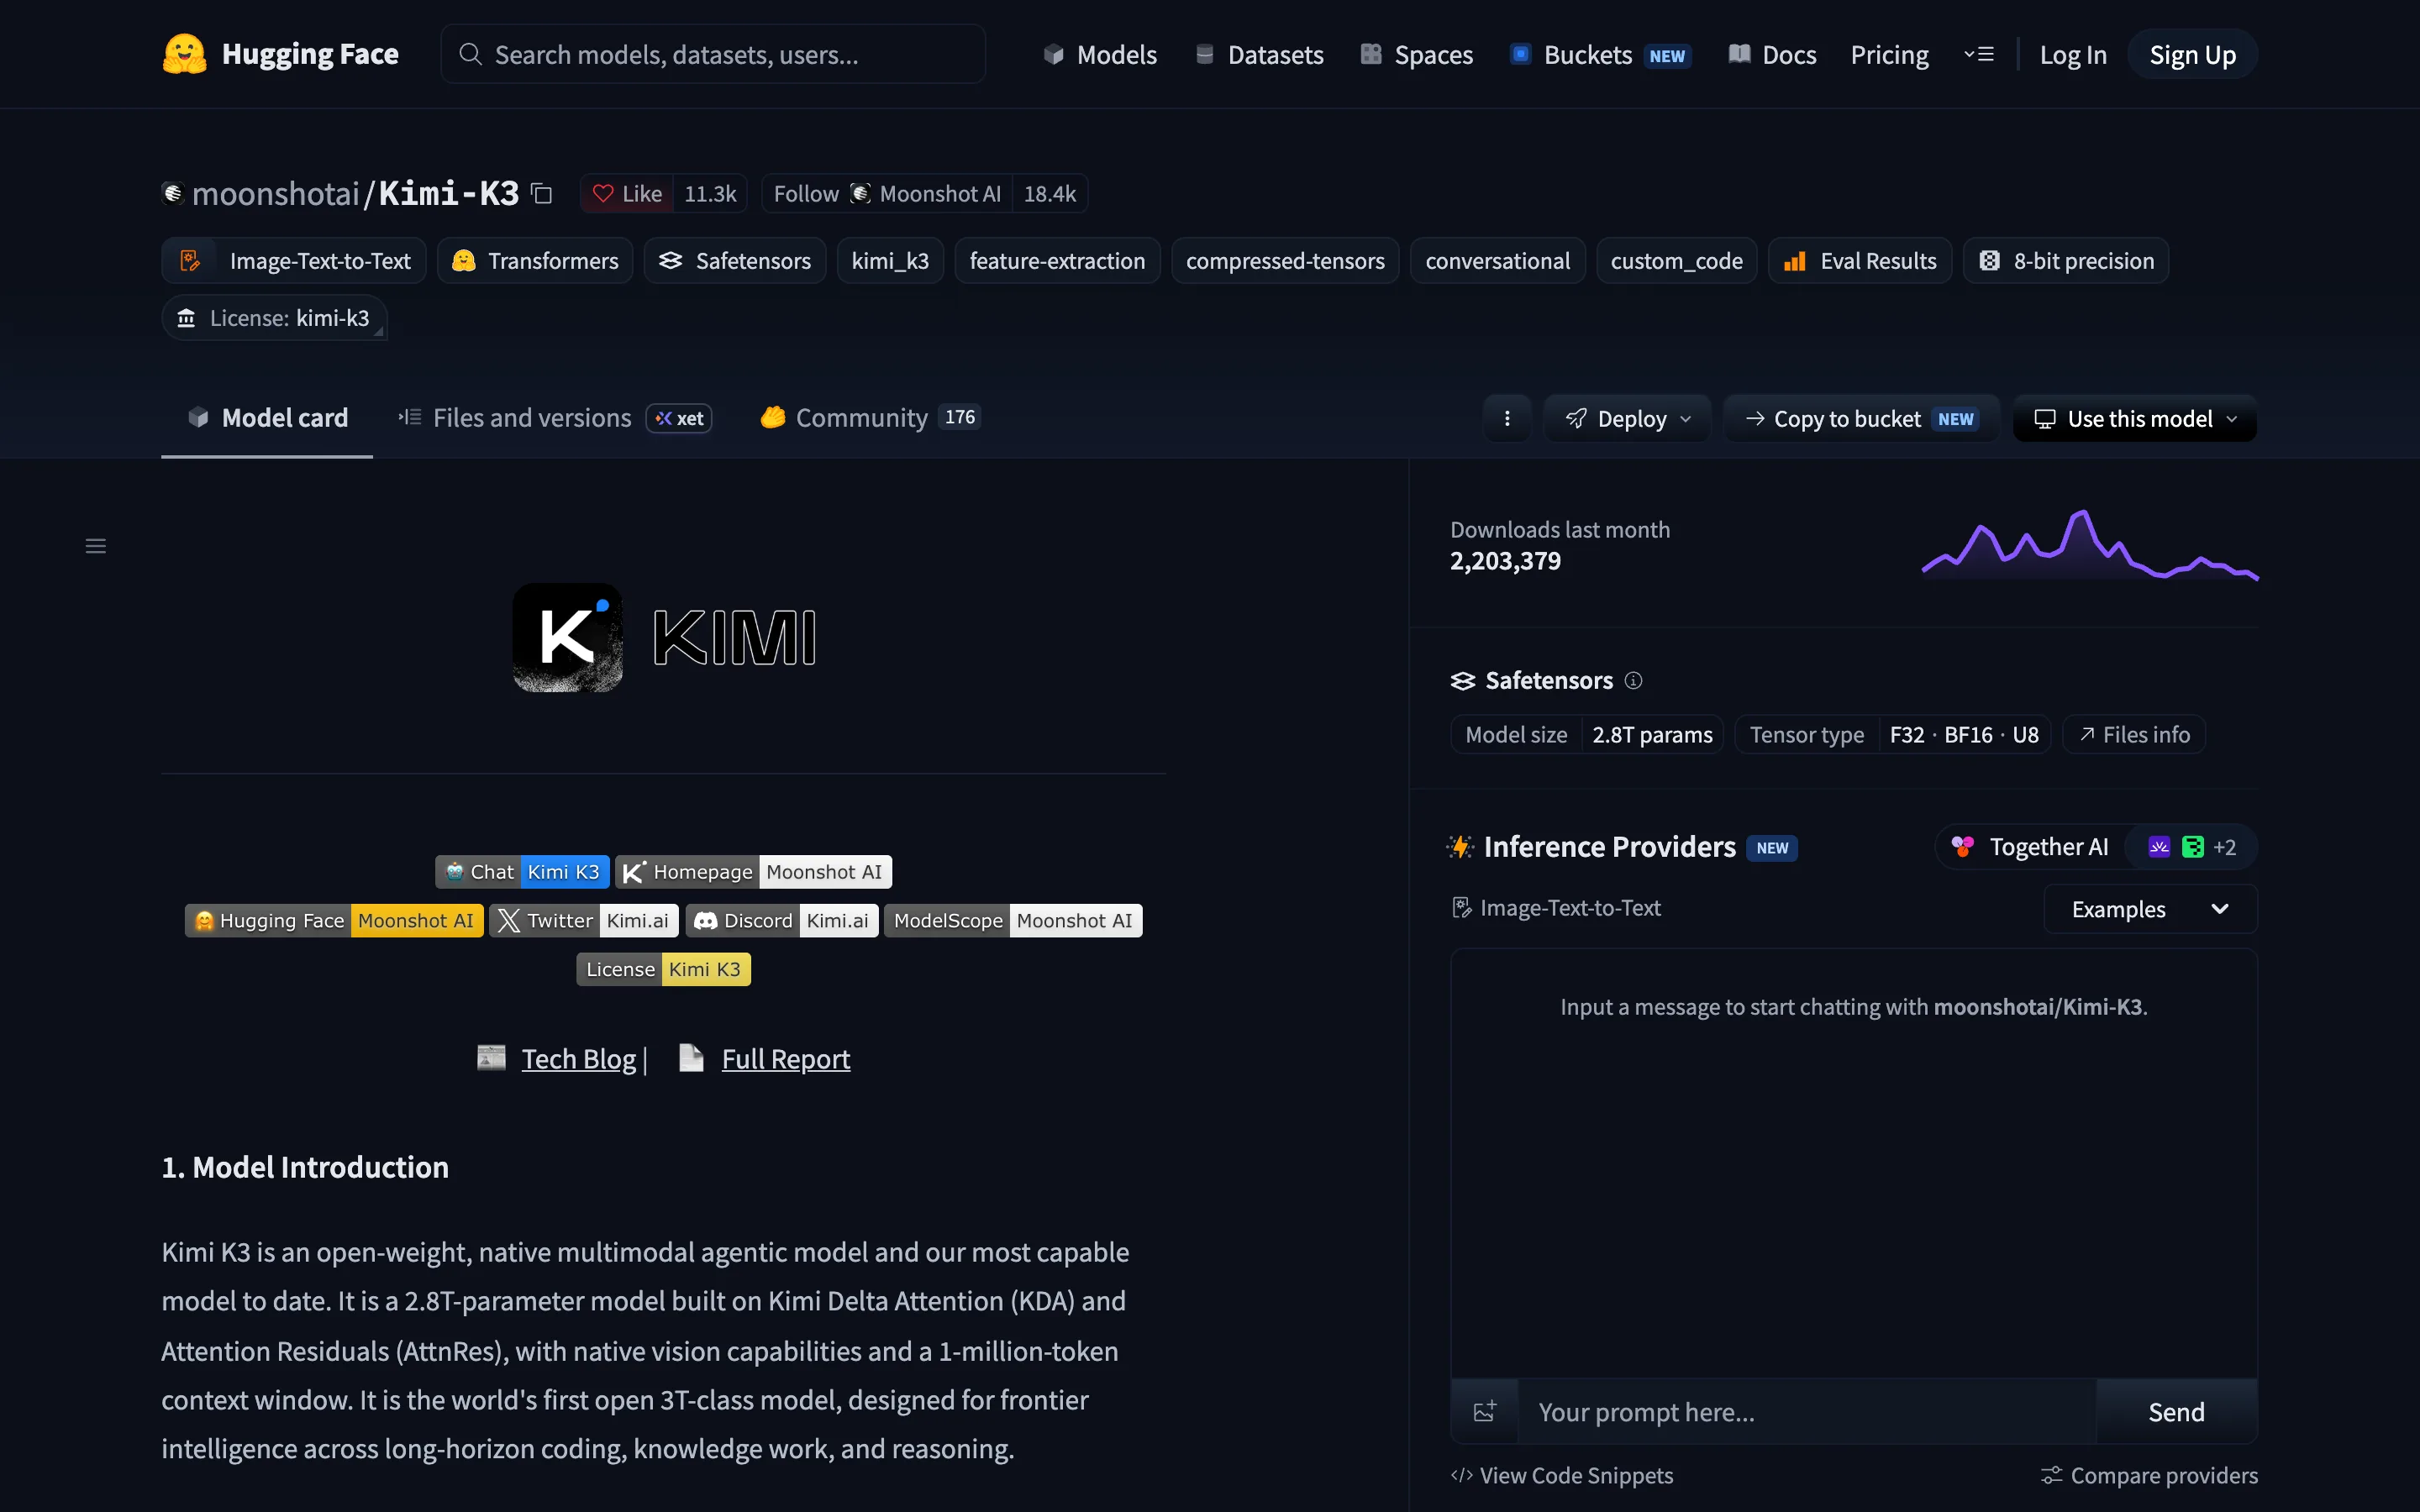
Task: Click the Your prompt here input
Action: tap(1807, 1411)
